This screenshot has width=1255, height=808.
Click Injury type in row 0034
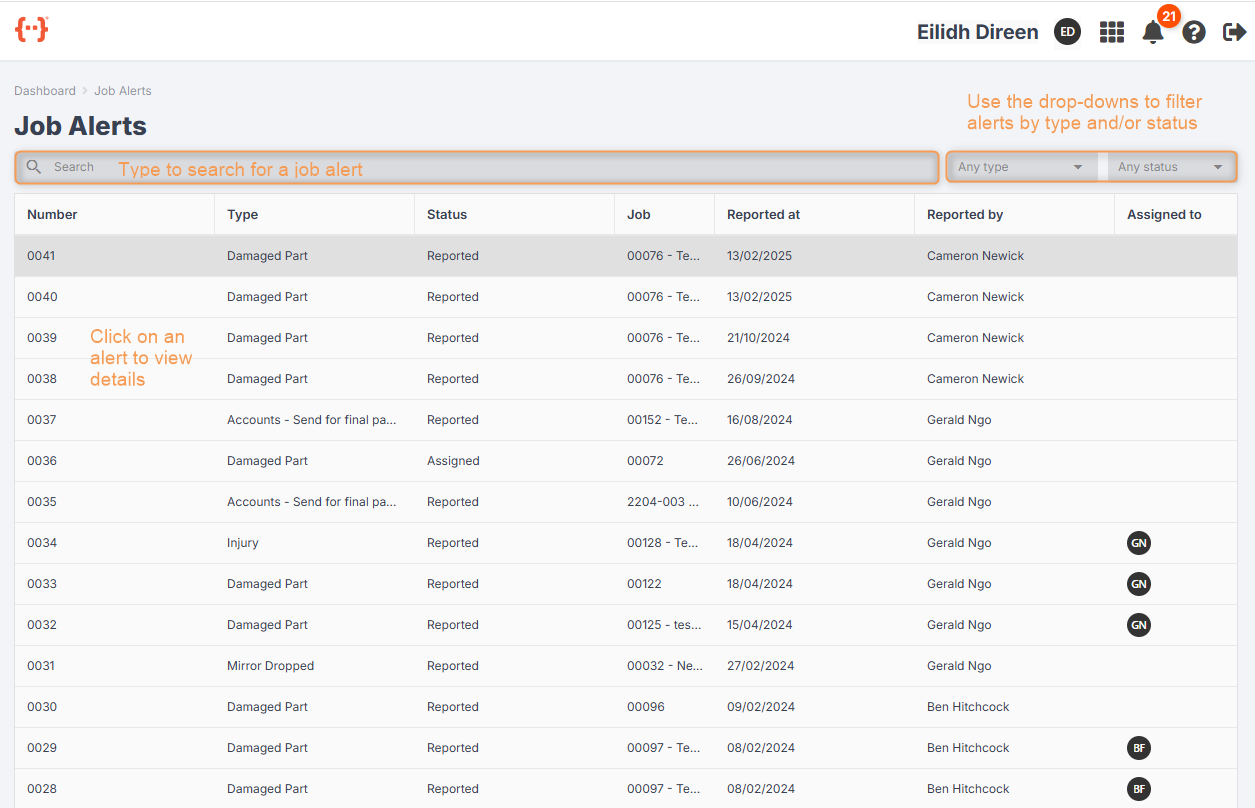pyautogui.click(x=242, y=543)
